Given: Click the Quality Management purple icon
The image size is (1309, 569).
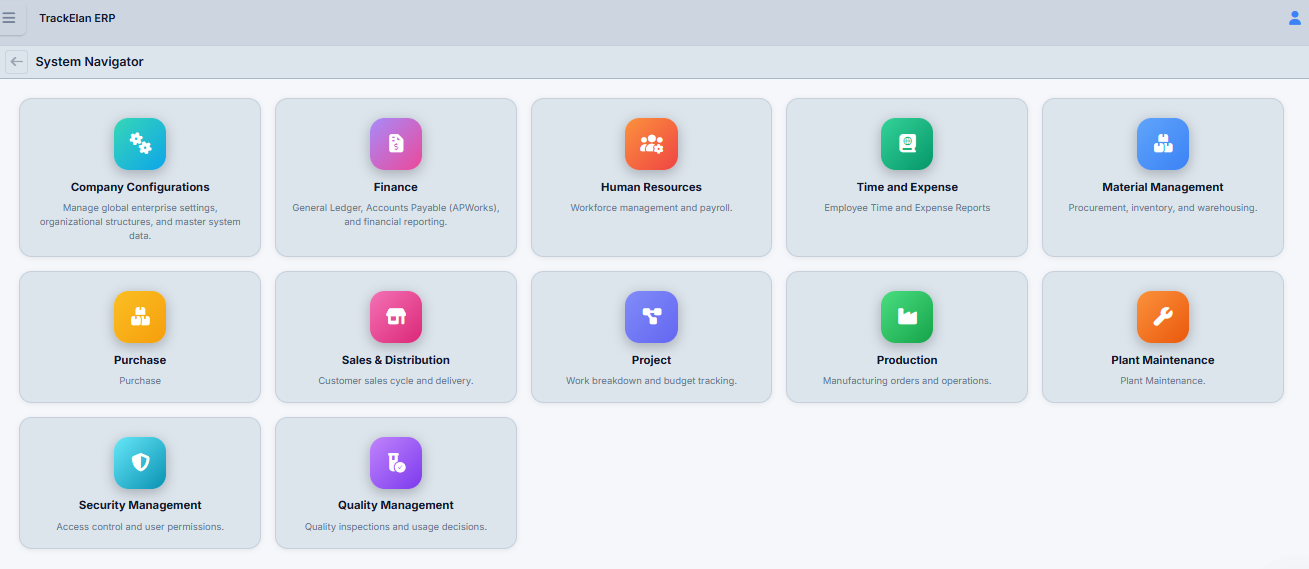Looking at the screenshot, I should click(396, 463).
